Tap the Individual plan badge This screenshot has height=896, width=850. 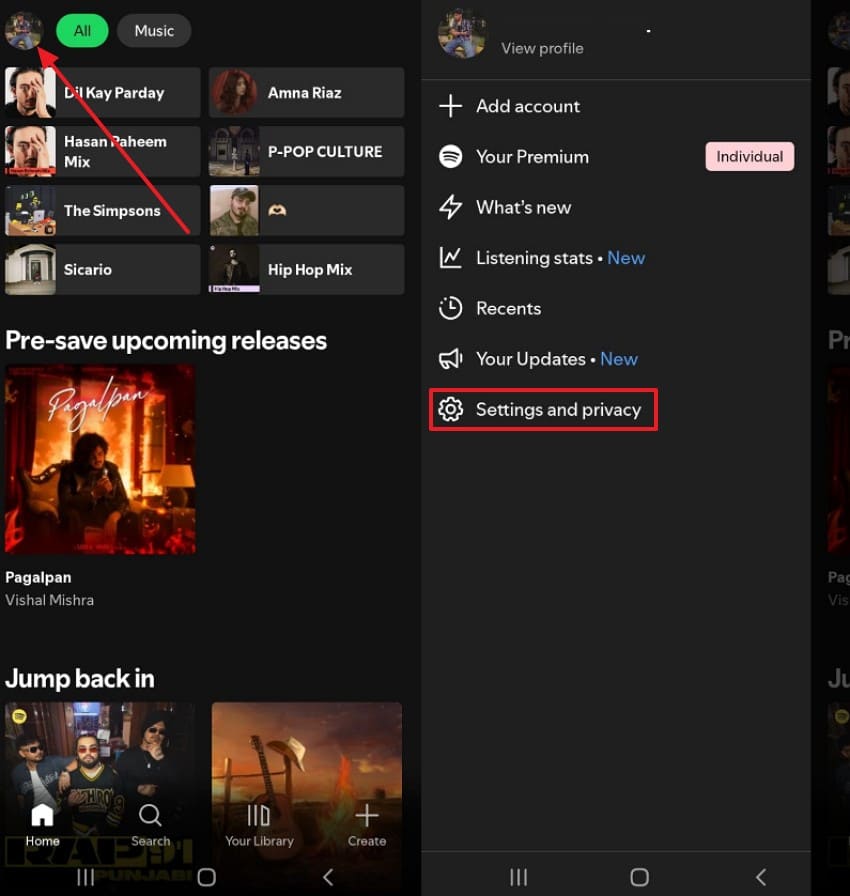pyautogui.click(x=749, y=157)
